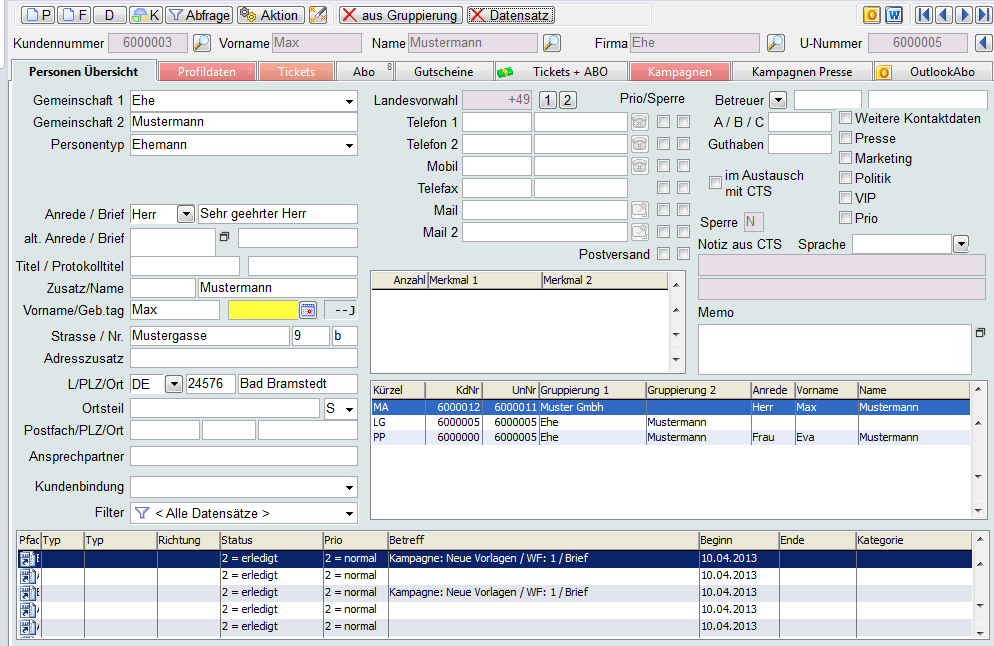Screen dimensions: 994x646
Task: Click the Betreff column header
Action: 543,540
